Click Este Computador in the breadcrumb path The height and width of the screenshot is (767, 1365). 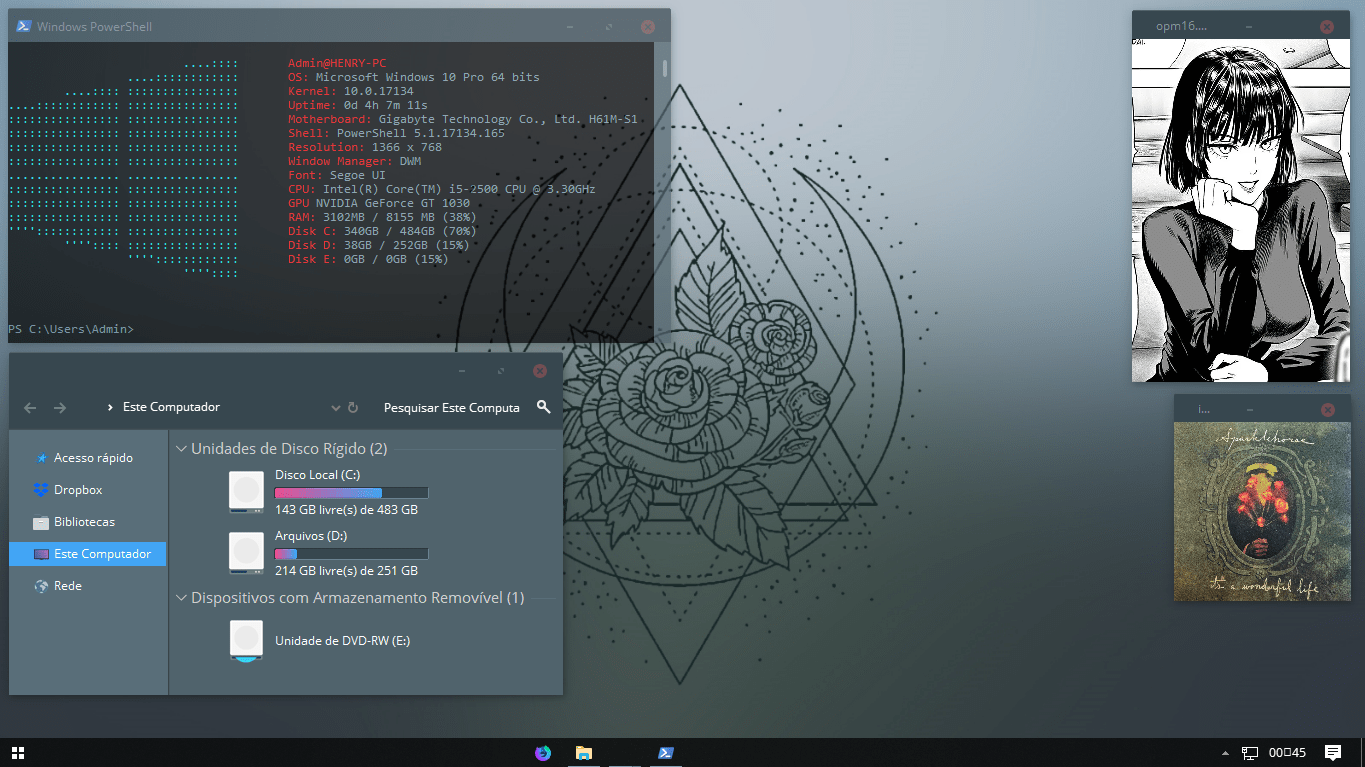[x=172, y=407]
